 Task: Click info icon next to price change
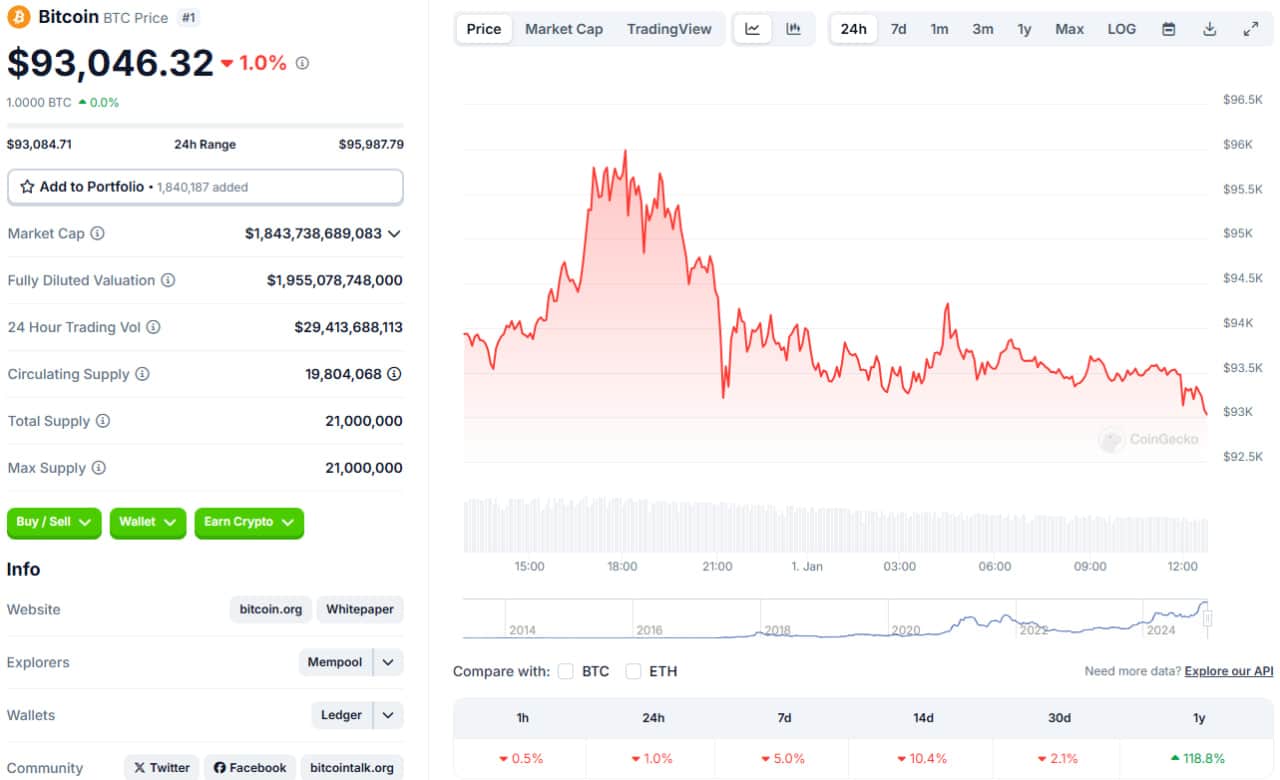(x=302, y=63)
